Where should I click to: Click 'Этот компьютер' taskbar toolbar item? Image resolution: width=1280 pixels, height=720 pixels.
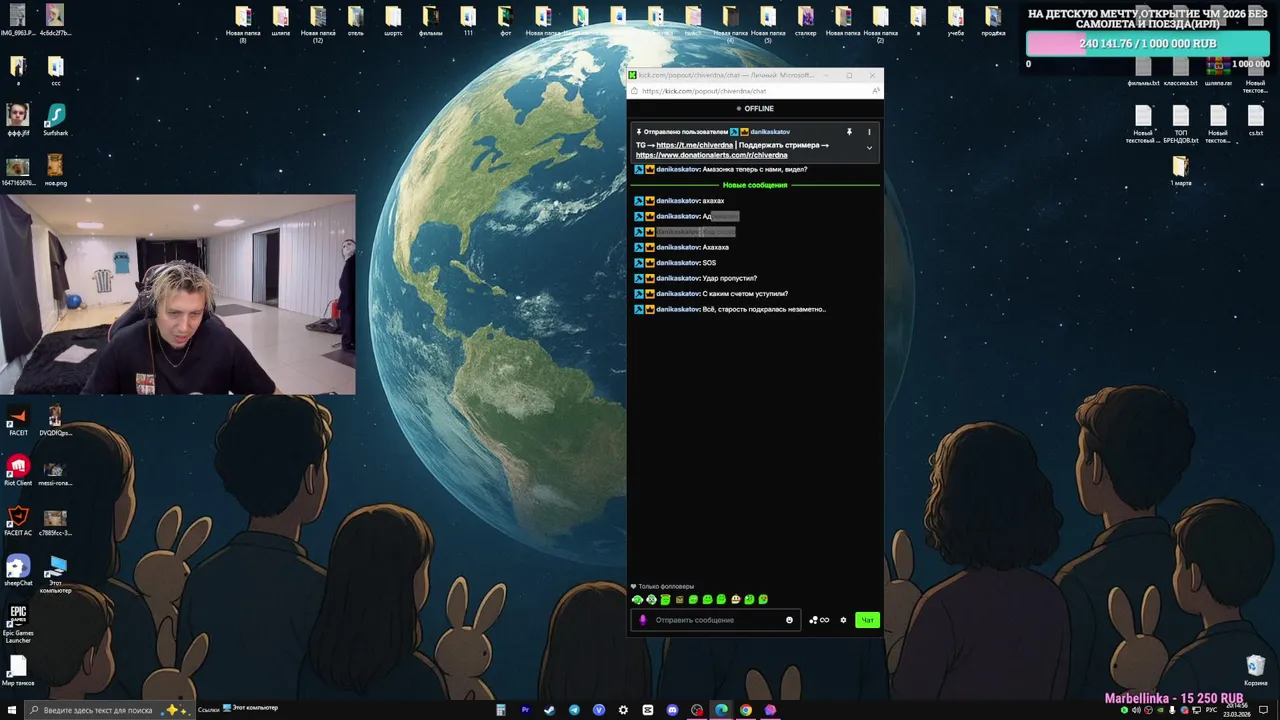click(x=250, y=709)
